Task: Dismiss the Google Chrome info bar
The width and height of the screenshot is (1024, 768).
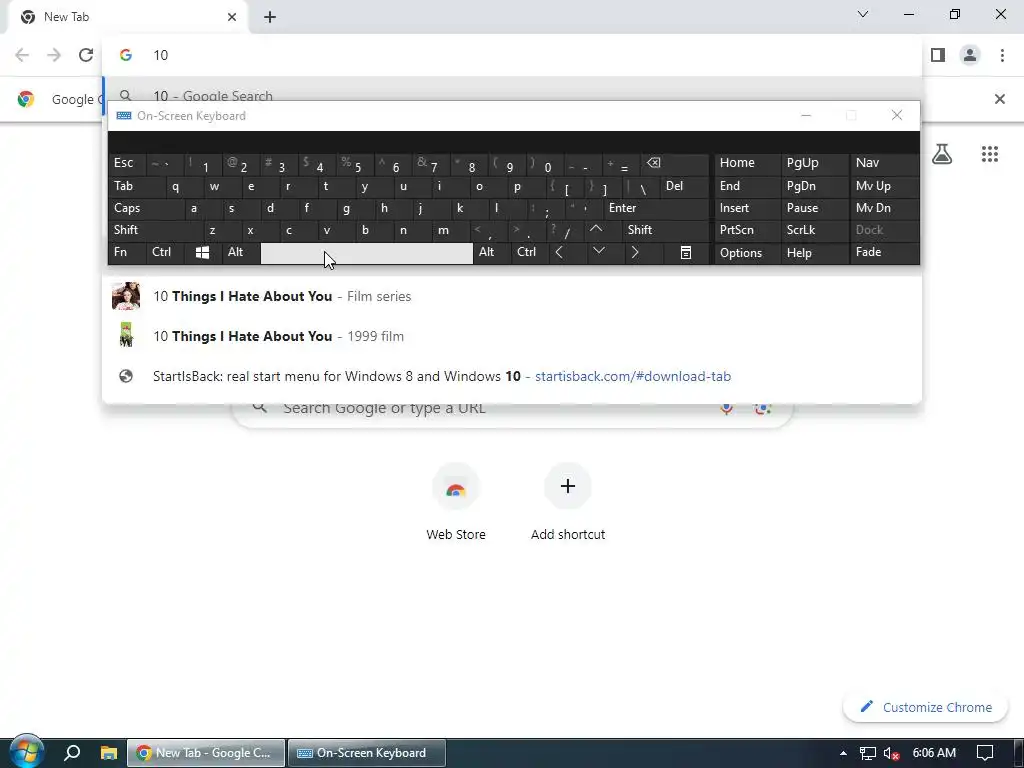Action: (x=999, y=99)
